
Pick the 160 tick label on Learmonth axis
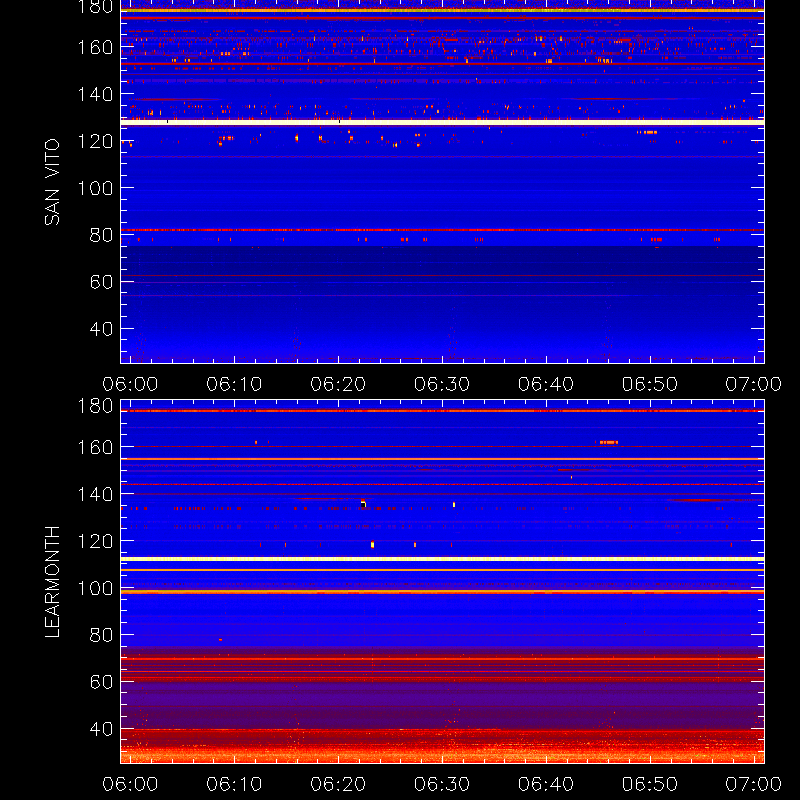[95, 447]
